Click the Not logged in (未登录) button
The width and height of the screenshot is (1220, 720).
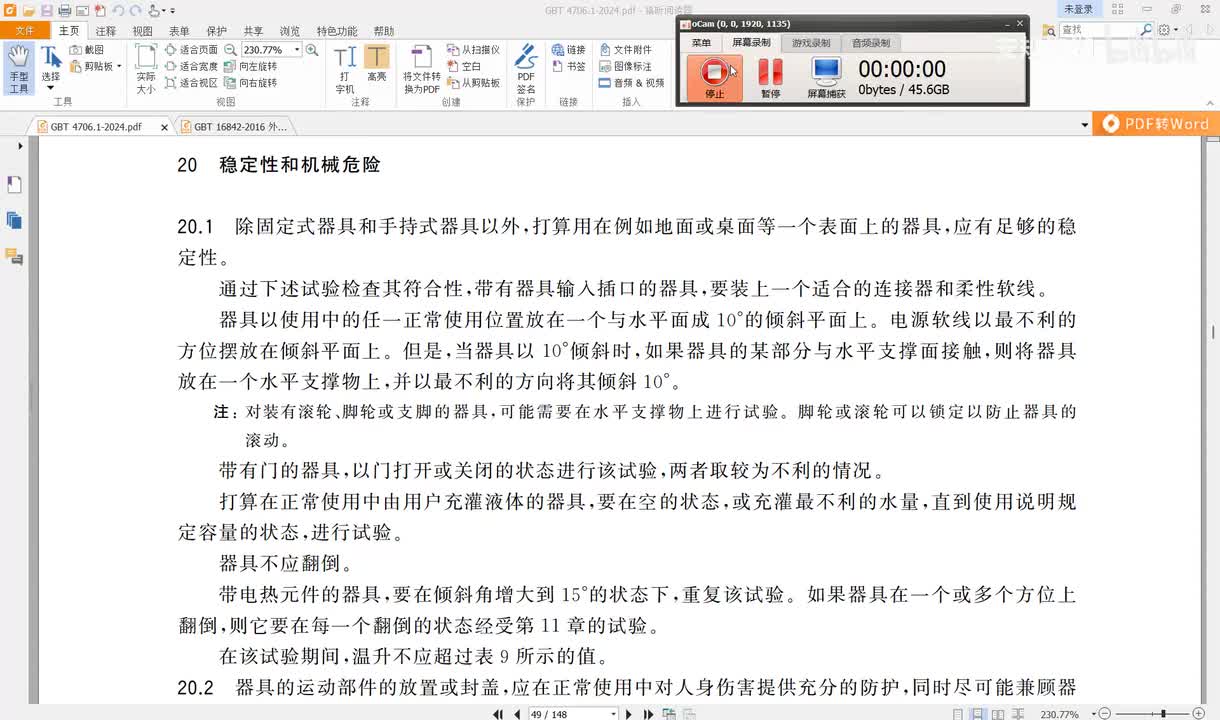pyautogui.click(x=1078, y=9)
